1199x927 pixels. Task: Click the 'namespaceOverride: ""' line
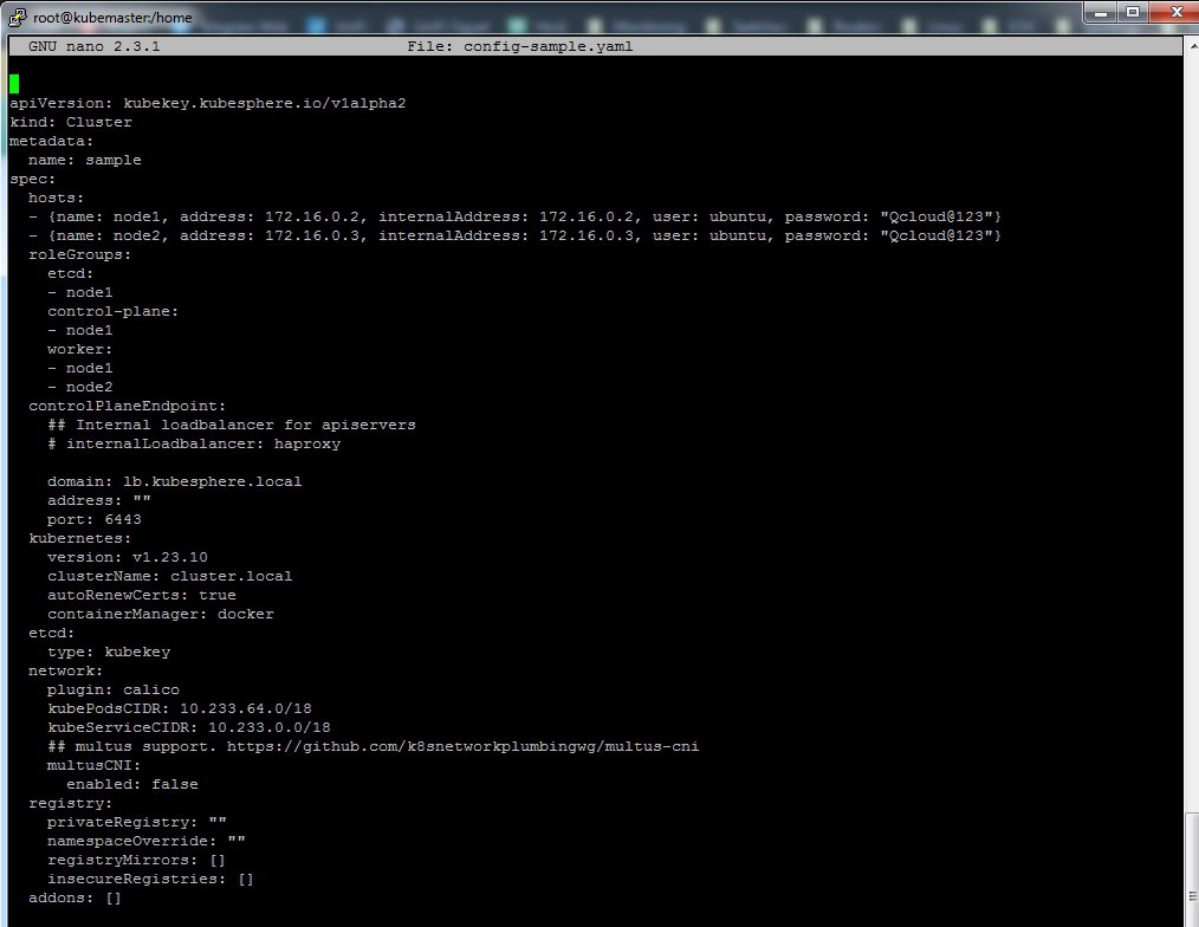coord(146,841)
